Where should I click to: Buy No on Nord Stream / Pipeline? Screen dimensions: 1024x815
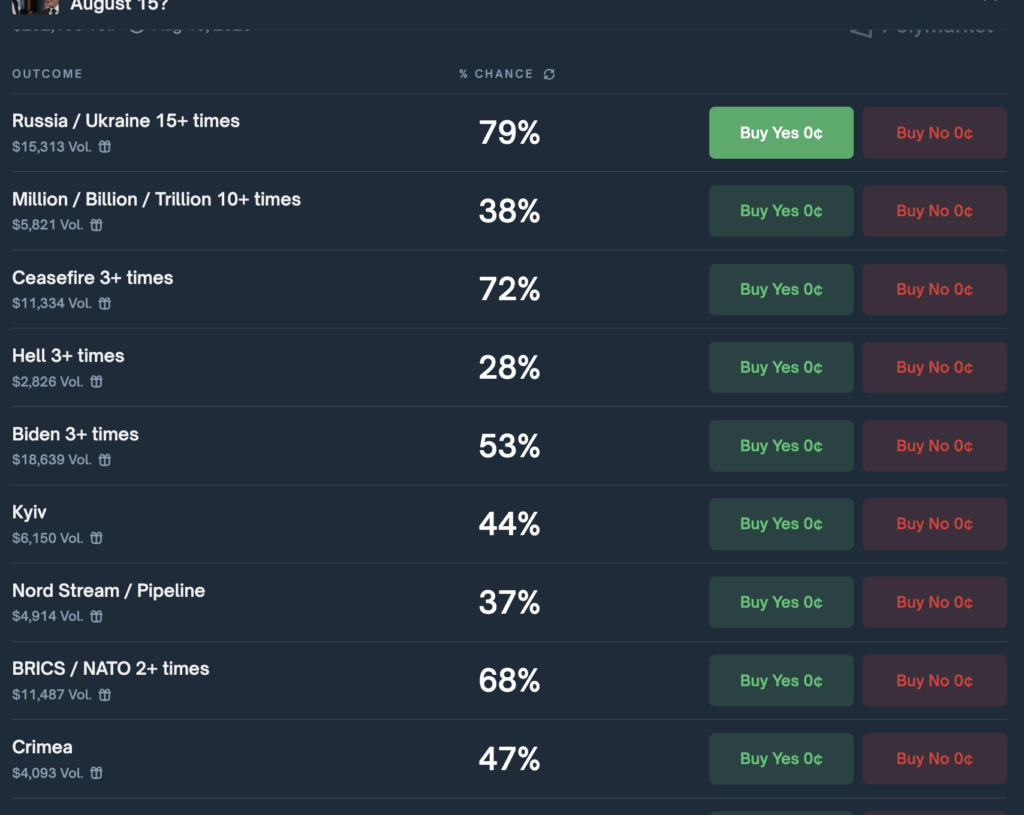pos(934,602)
